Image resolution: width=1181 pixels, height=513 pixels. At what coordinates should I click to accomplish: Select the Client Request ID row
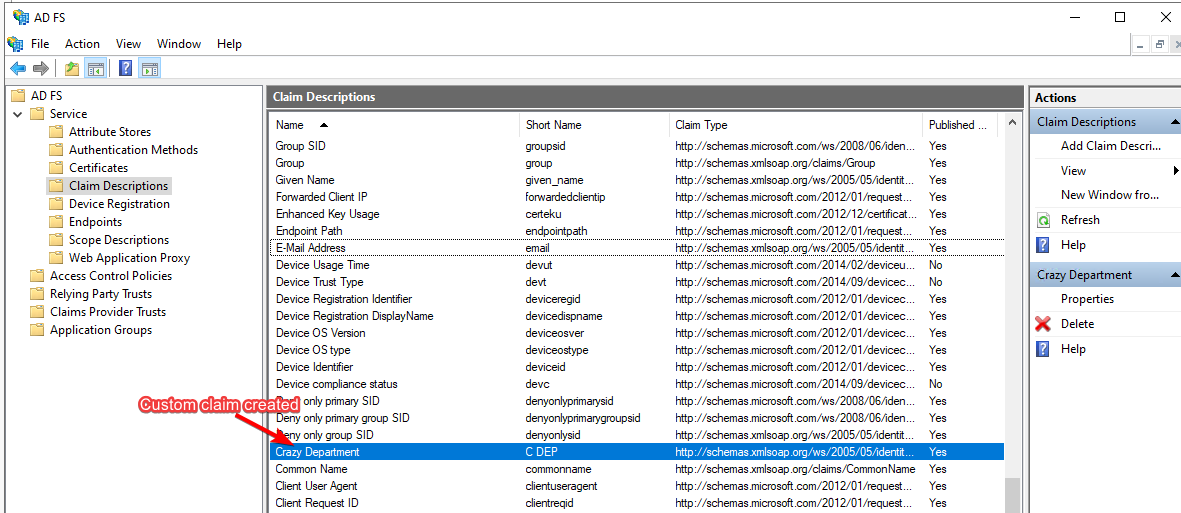636,502
